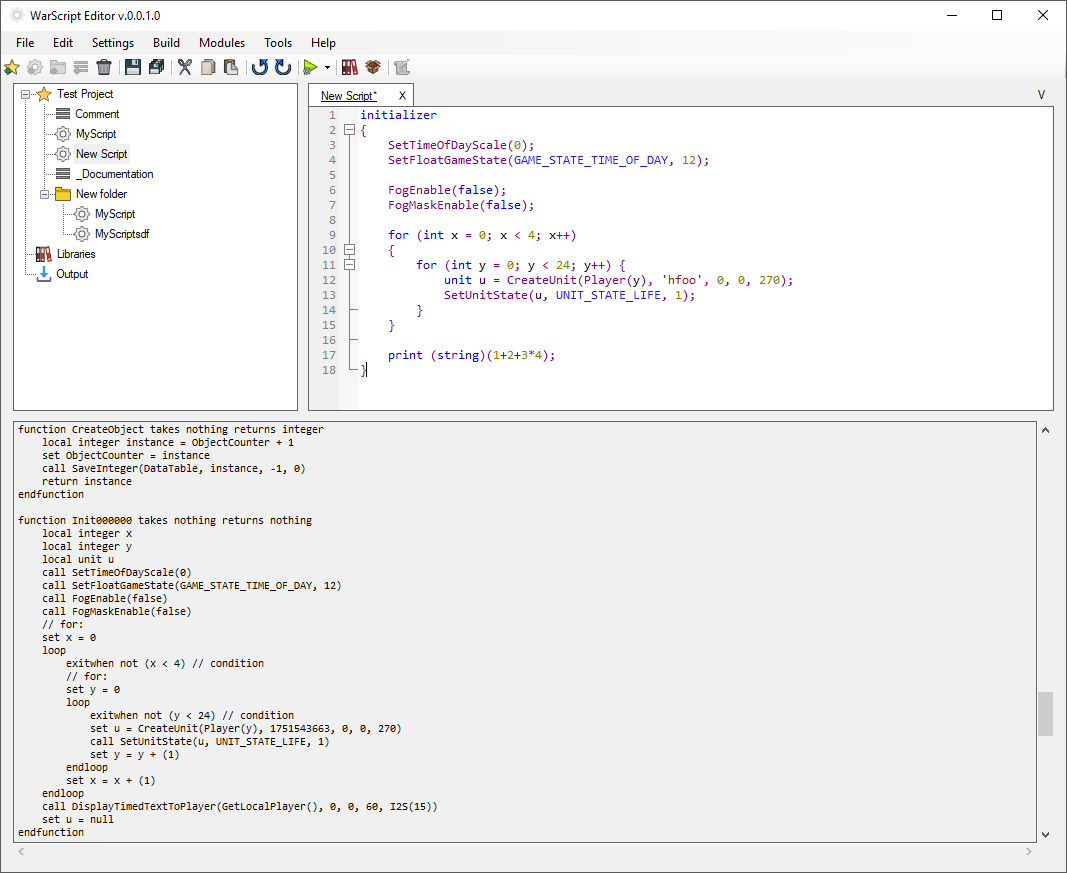Click the Paste clipboard icon
The image size is (1067, 873).
231,67
